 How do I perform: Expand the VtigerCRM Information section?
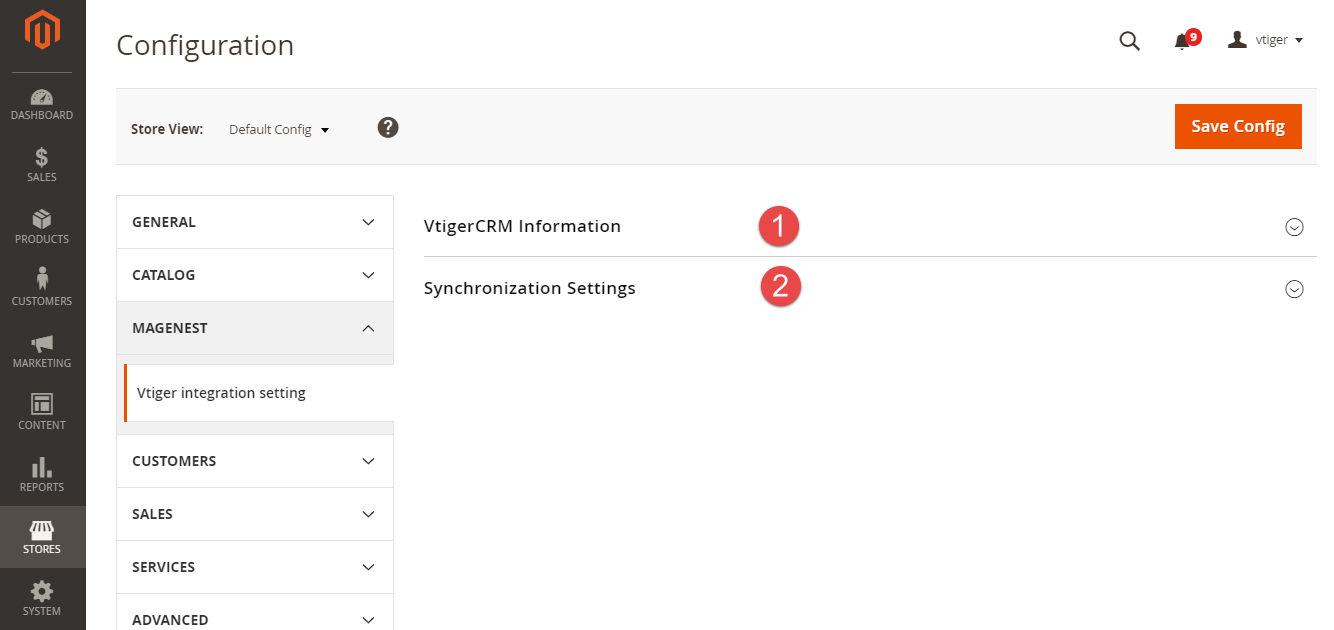1294,227
